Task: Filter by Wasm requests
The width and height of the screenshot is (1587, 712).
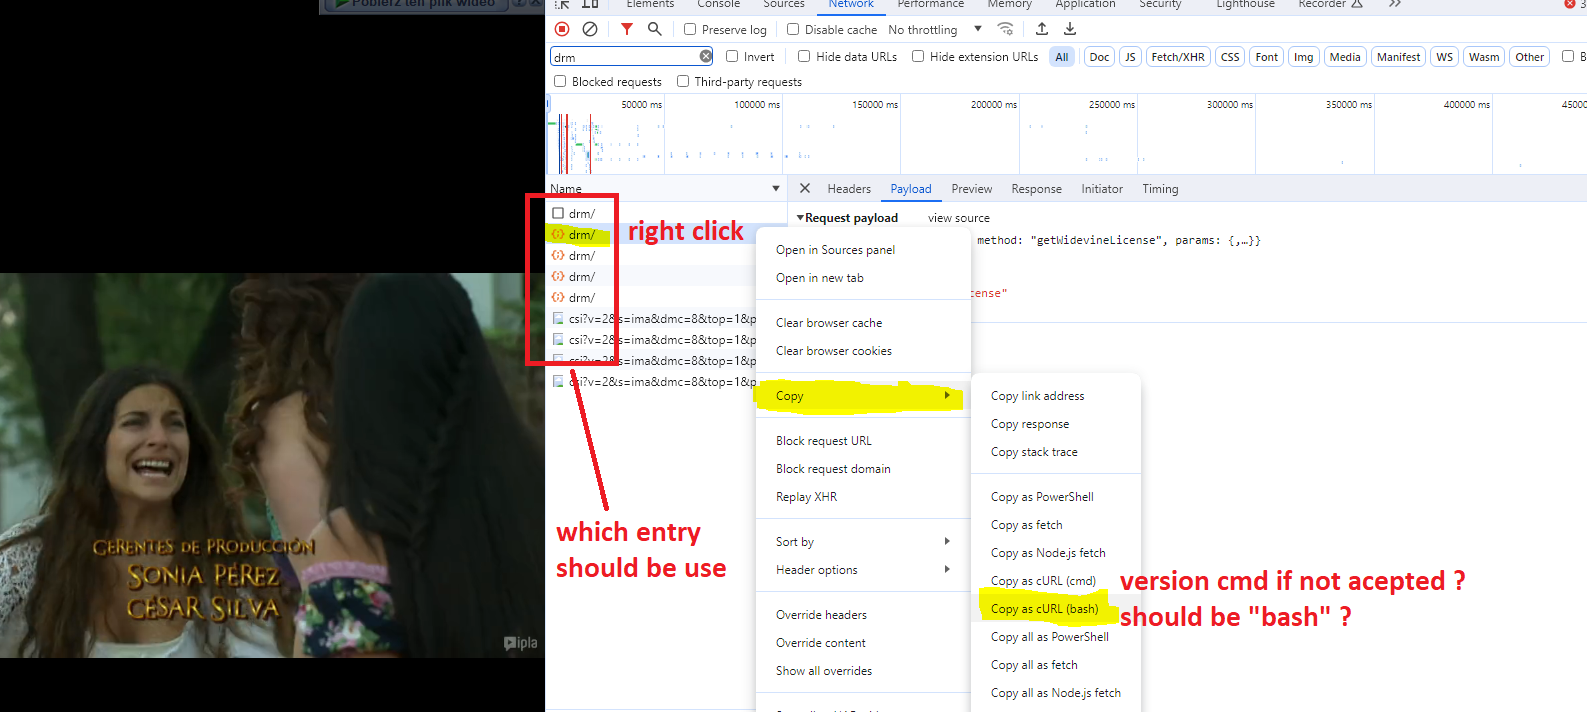Action: click(1484, 57)
